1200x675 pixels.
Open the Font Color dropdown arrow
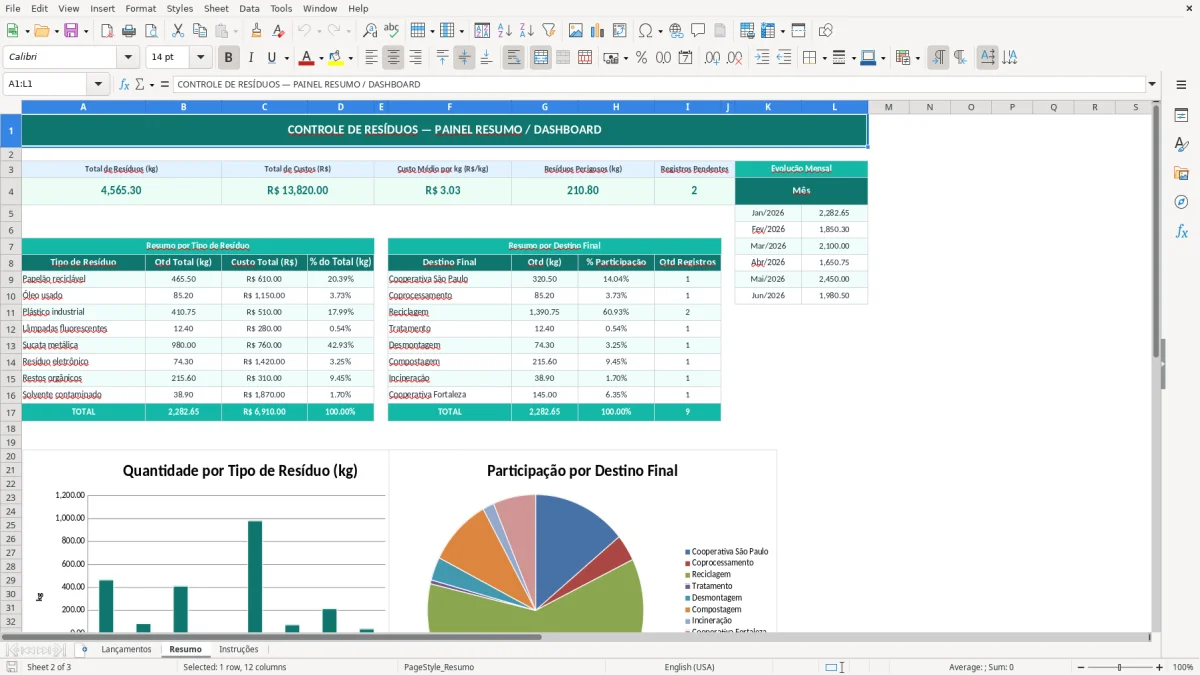tap(320, 58)
